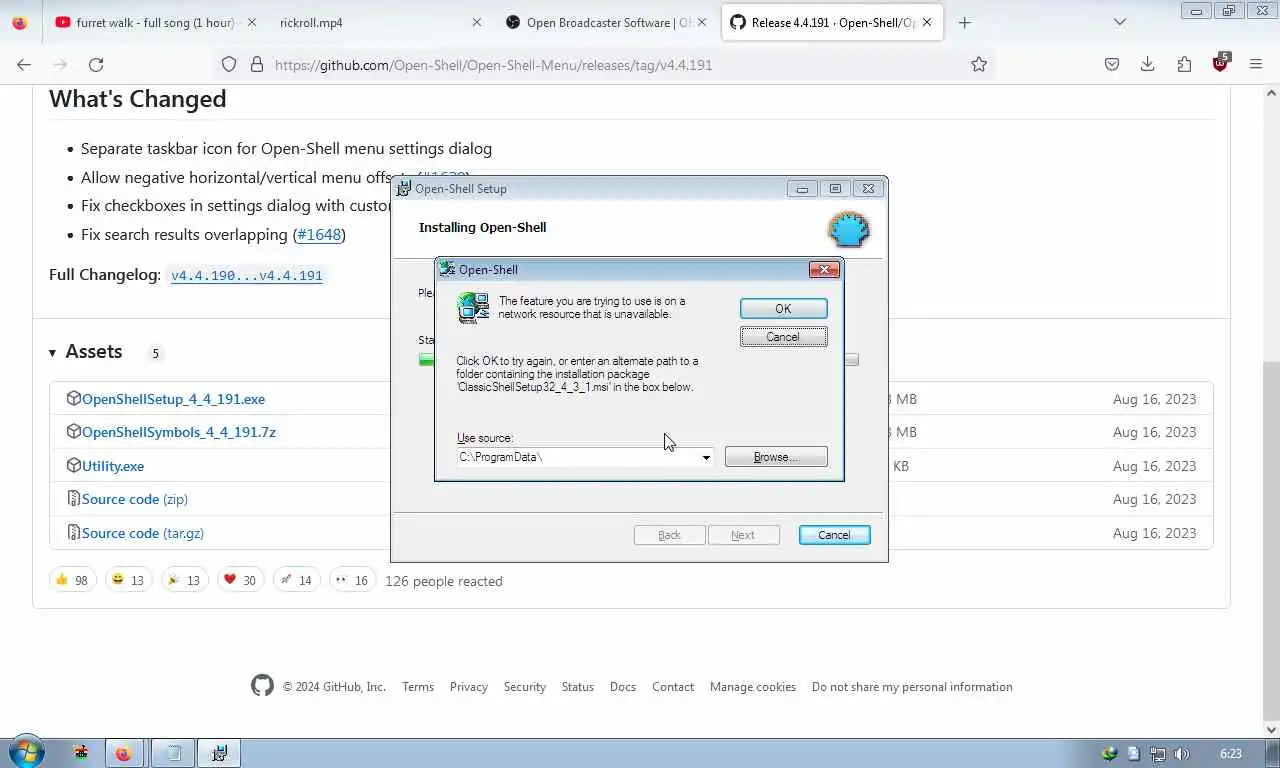The image size is (1280, 768).
Task: Click the pinned Firefox tab icon
Action: pyautogui.click(x=19, y=22)
